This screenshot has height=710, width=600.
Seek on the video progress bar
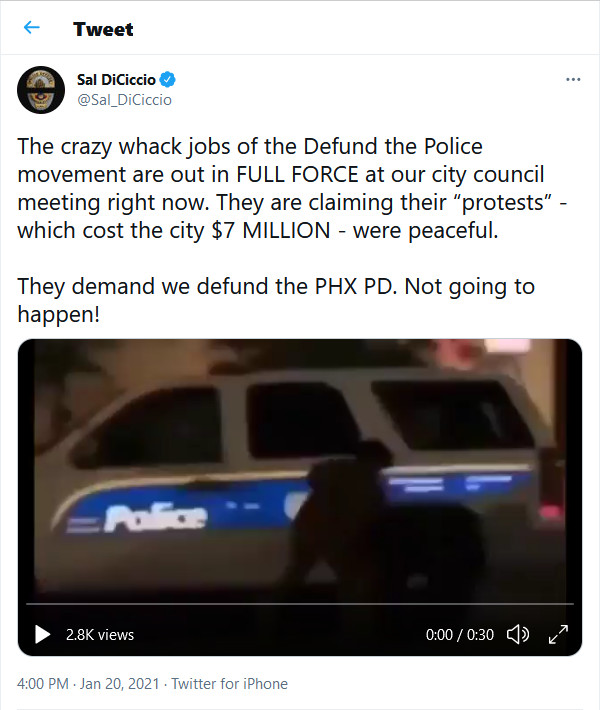coord(300,604)
